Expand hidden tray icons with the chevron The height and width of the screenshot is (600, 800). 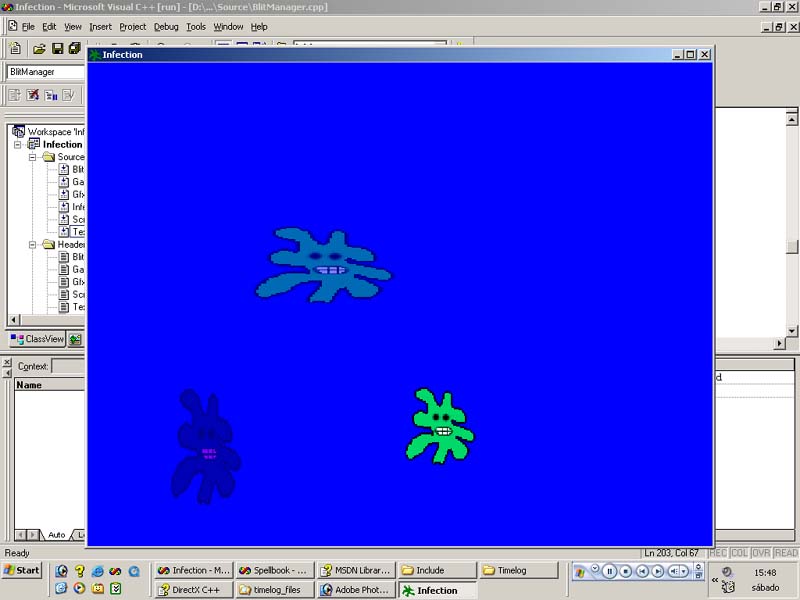715,580
